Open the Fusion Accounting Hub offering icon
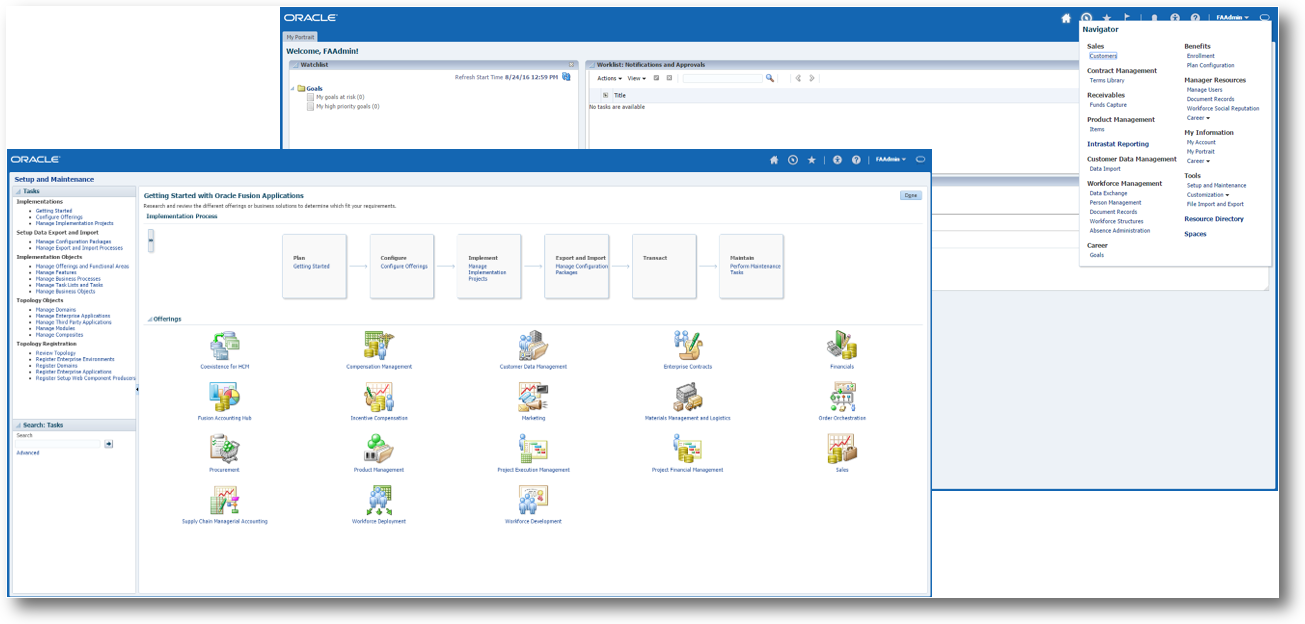The height and width of the screenshot is (624, 1305). [225, 397]
